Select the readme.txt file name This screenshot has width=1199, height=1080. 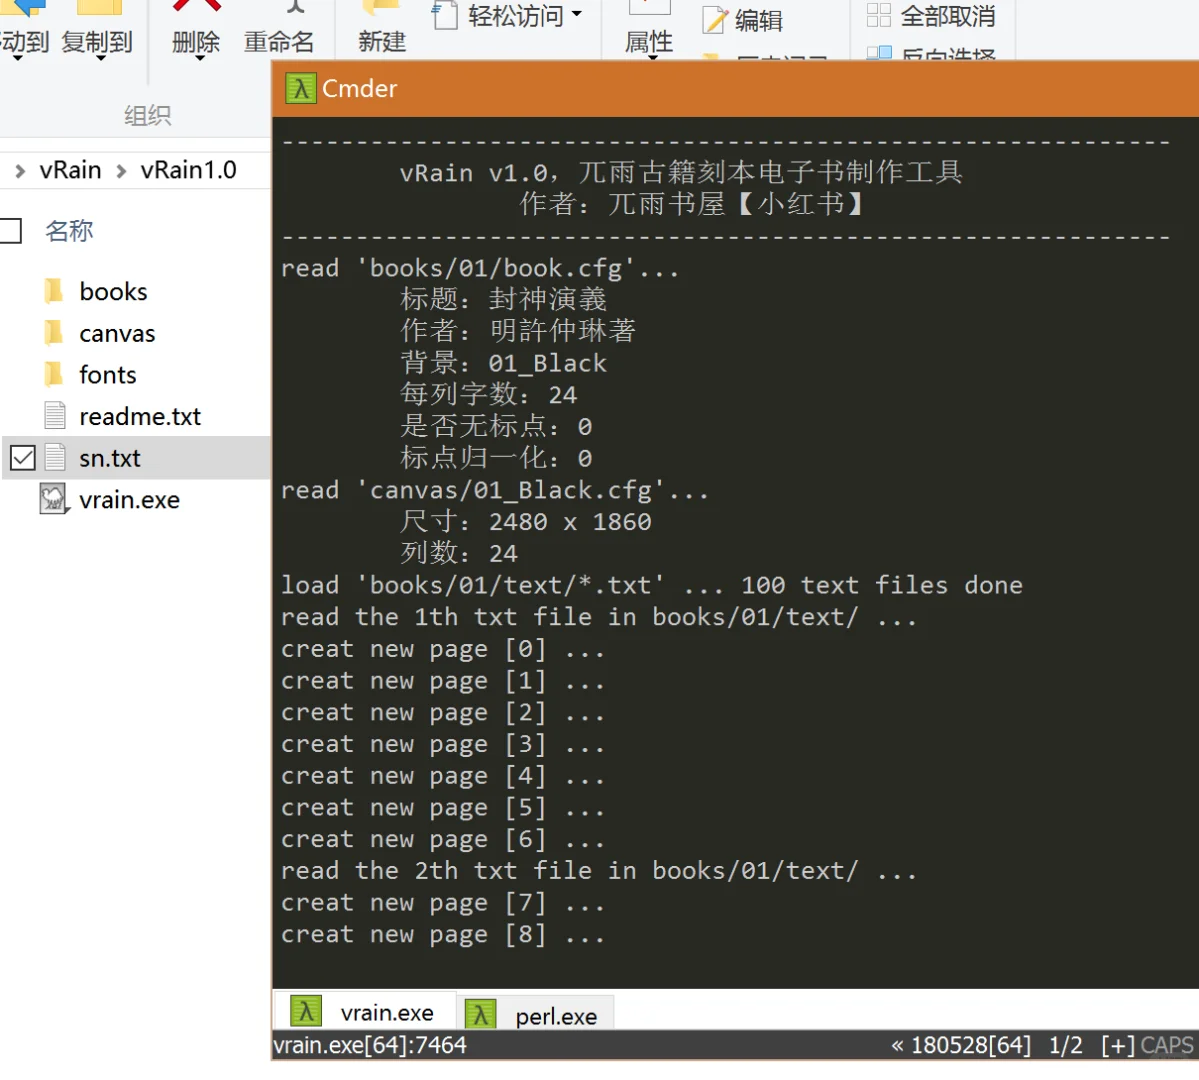pos(140,416)
